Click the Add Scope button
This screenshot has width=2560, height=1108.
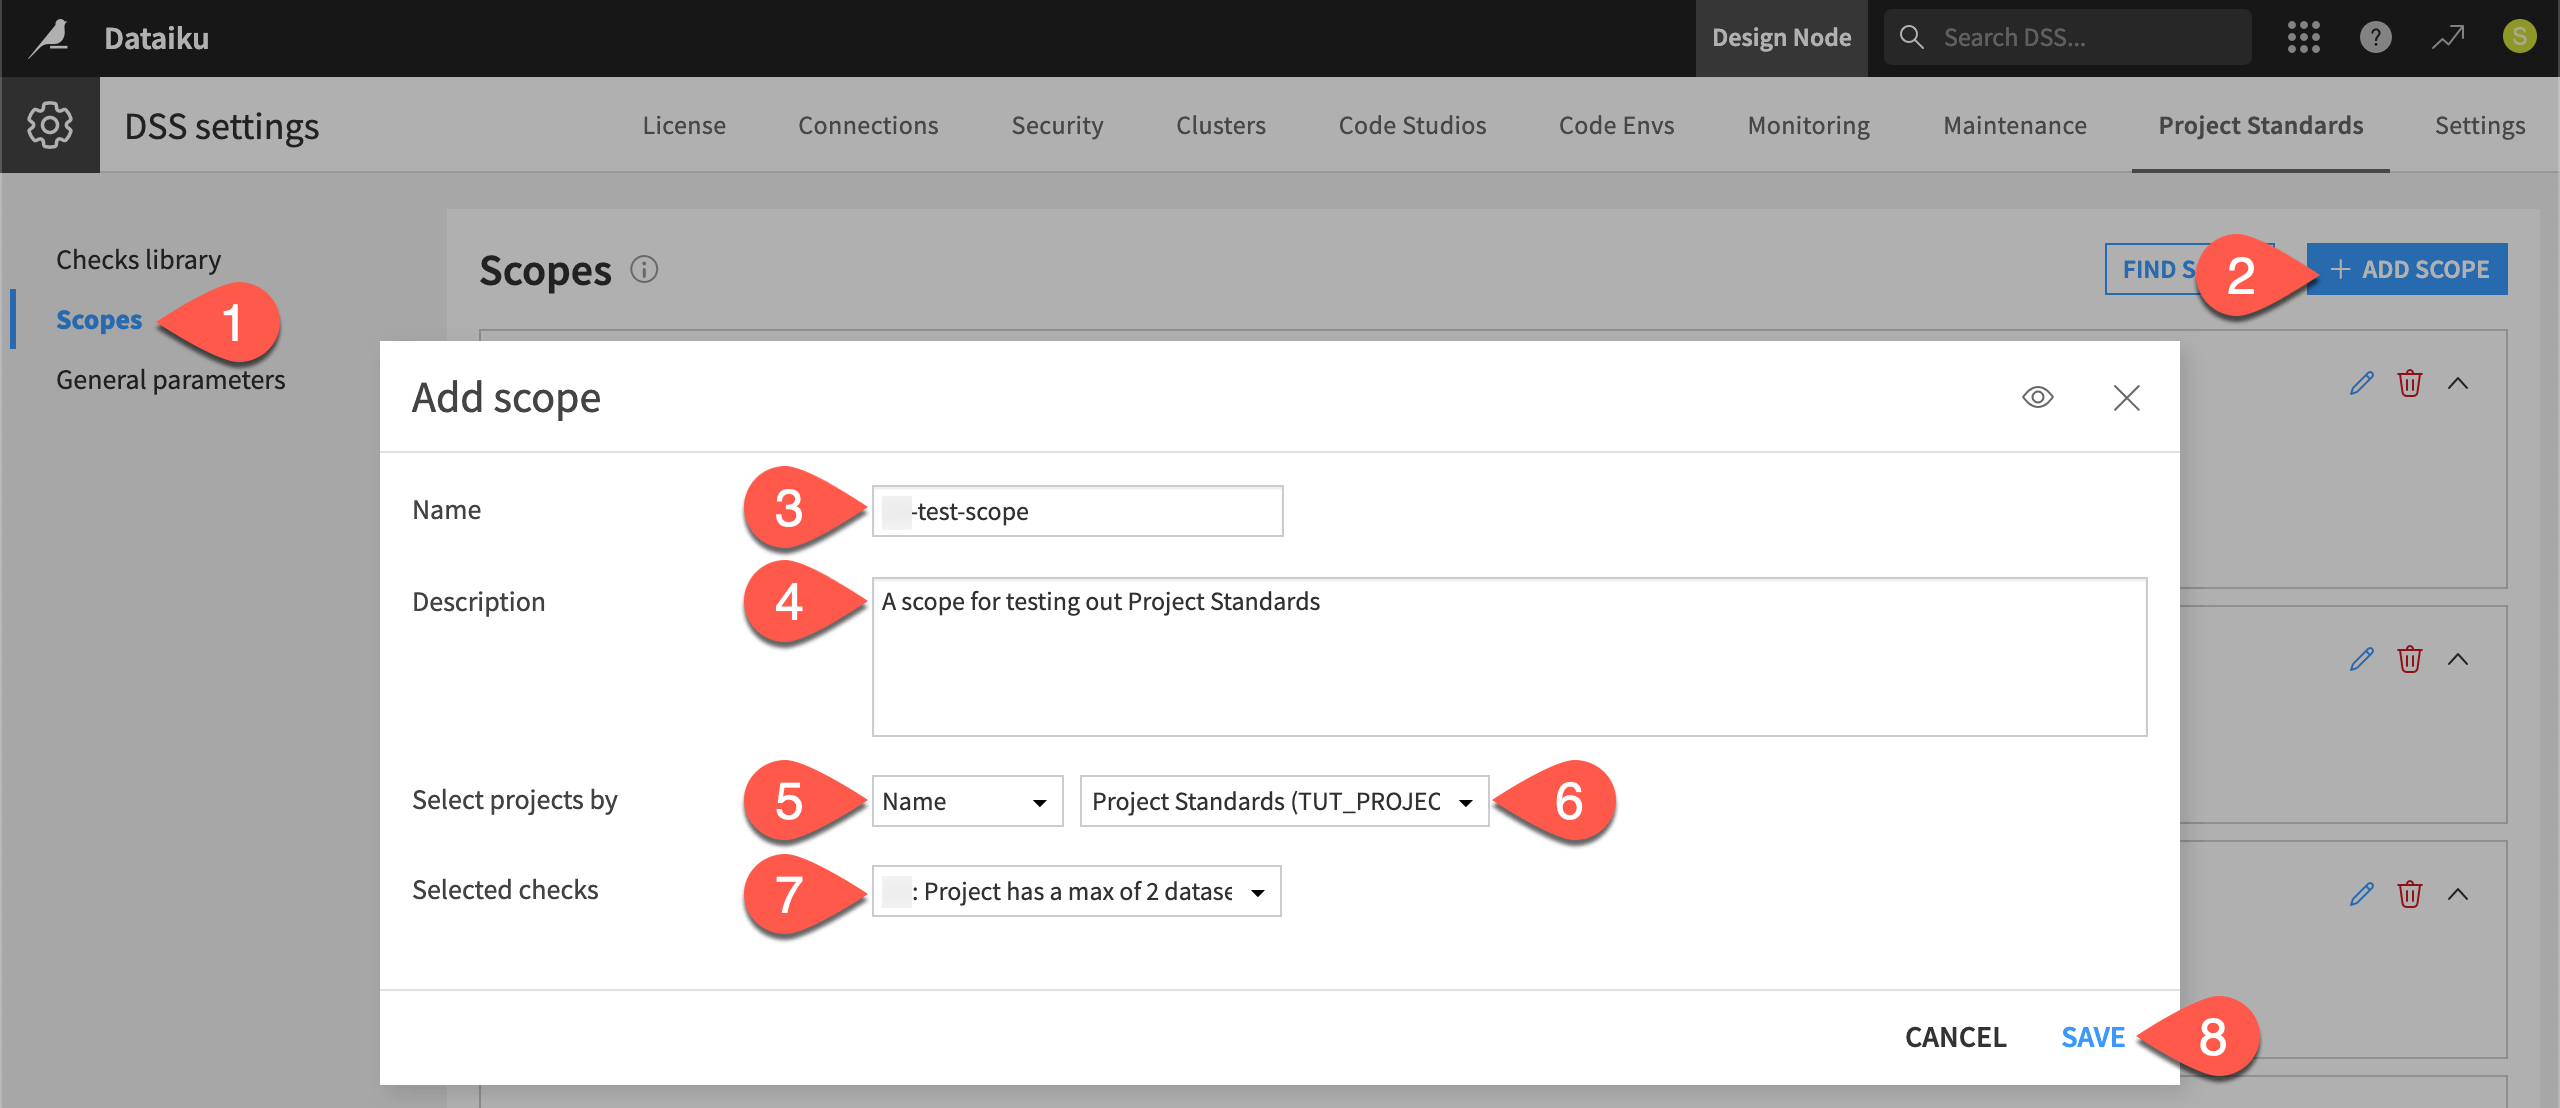tap(2407, 269)
